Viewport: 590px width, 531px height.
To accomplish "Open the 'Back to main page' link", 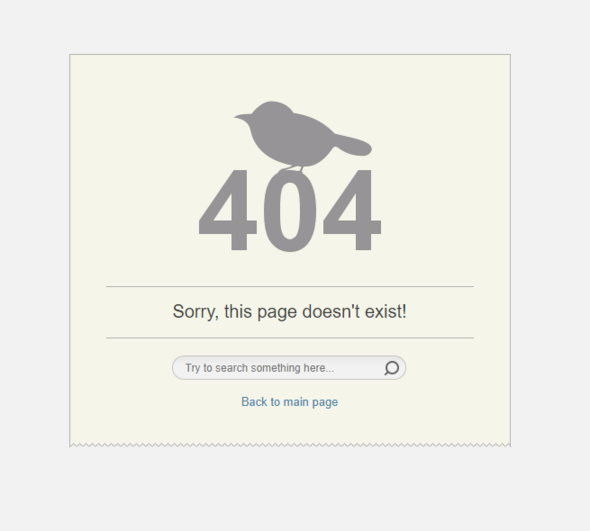I will pos(289,402).
